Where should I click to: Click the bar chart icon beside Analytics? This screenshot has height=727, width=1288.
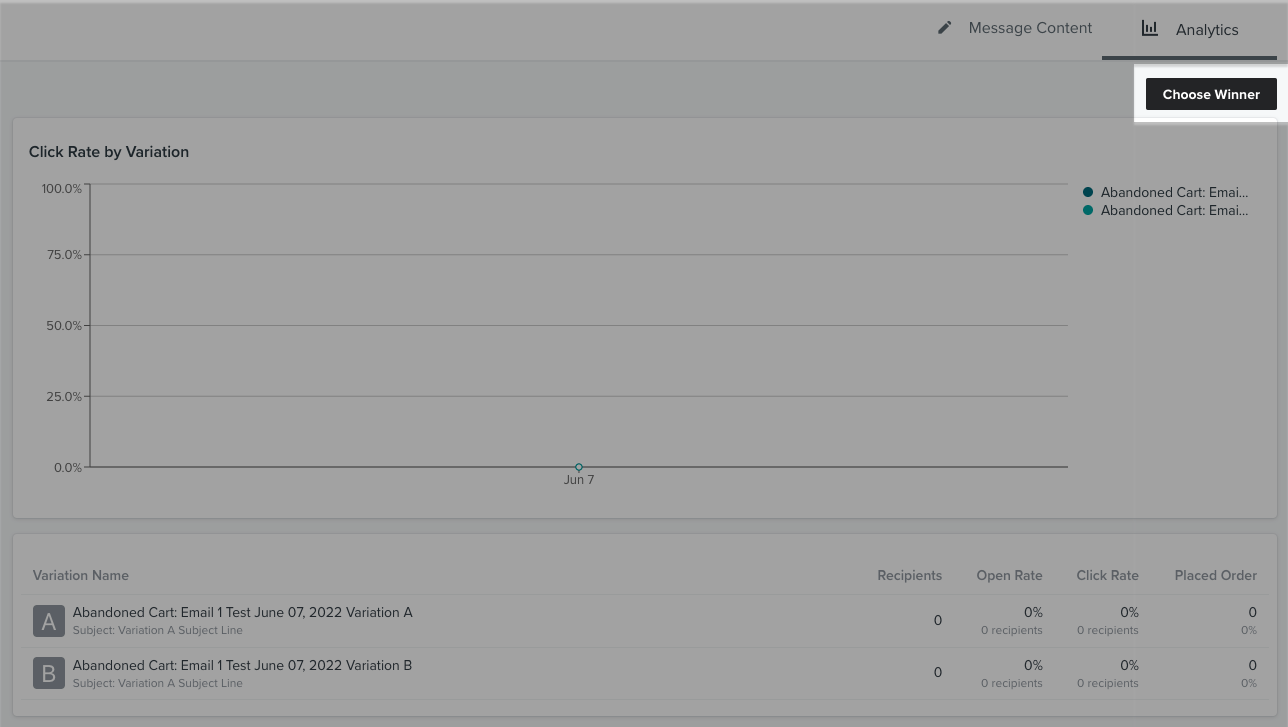(x=1149, y=28)
